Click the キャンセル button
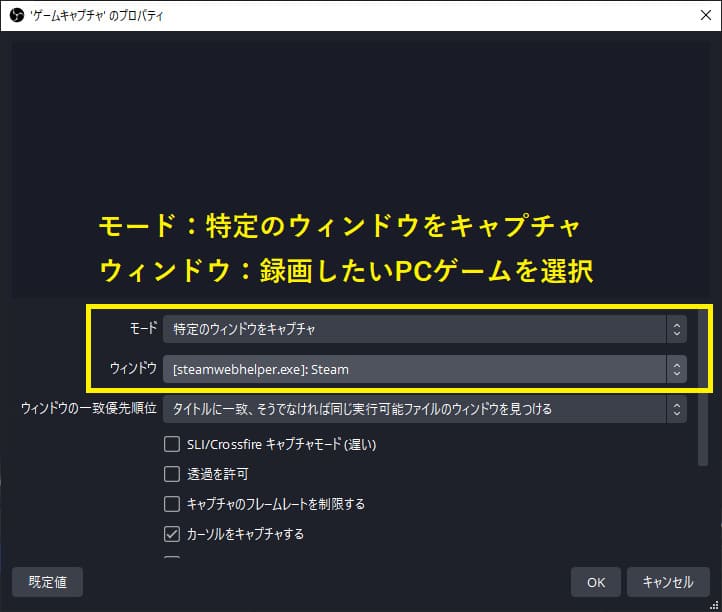This screenshot has width=722, height=612. coord(668,582)
